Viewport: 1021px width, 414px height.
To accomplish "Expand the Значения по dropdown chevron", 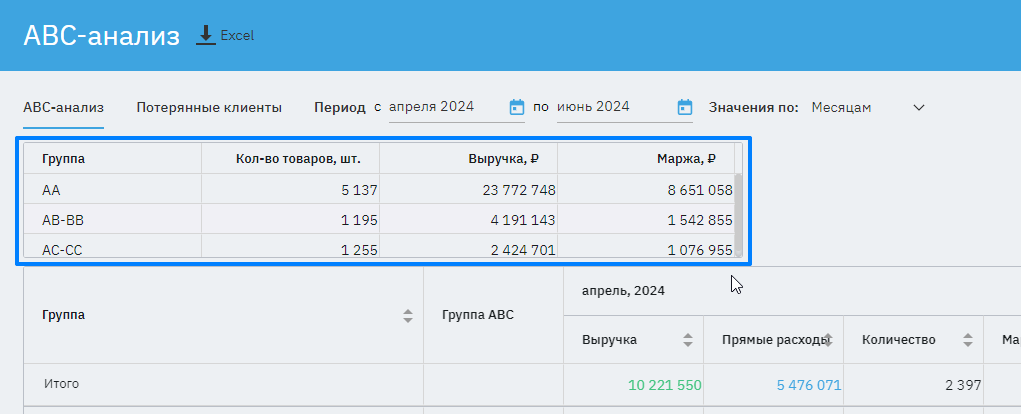I will click(919, 107).
